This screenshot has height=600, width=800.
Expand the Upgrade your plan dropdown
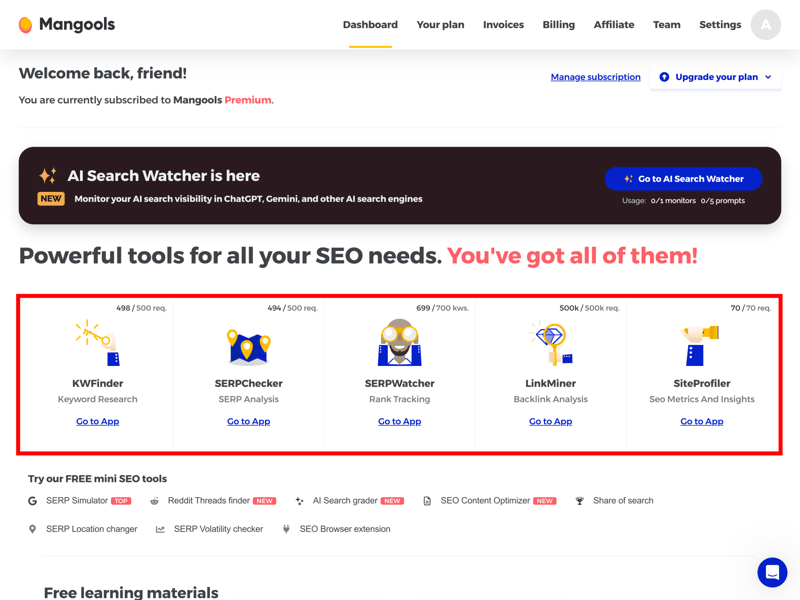pyautogui.click(x=716, y=77)
